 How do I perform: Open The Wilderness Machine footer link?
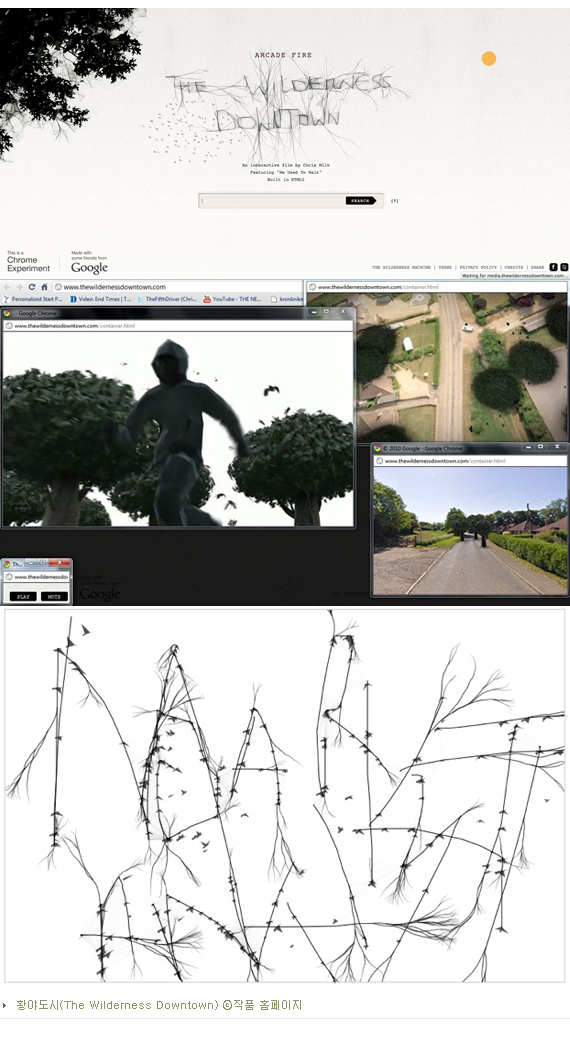[401, 267]
